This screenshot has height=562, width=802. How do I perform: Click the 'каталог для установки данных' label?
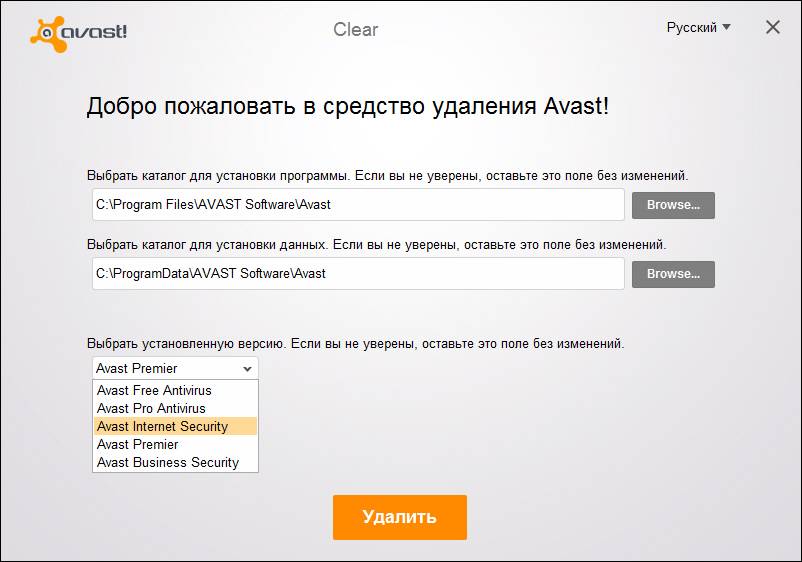(376, 245)
